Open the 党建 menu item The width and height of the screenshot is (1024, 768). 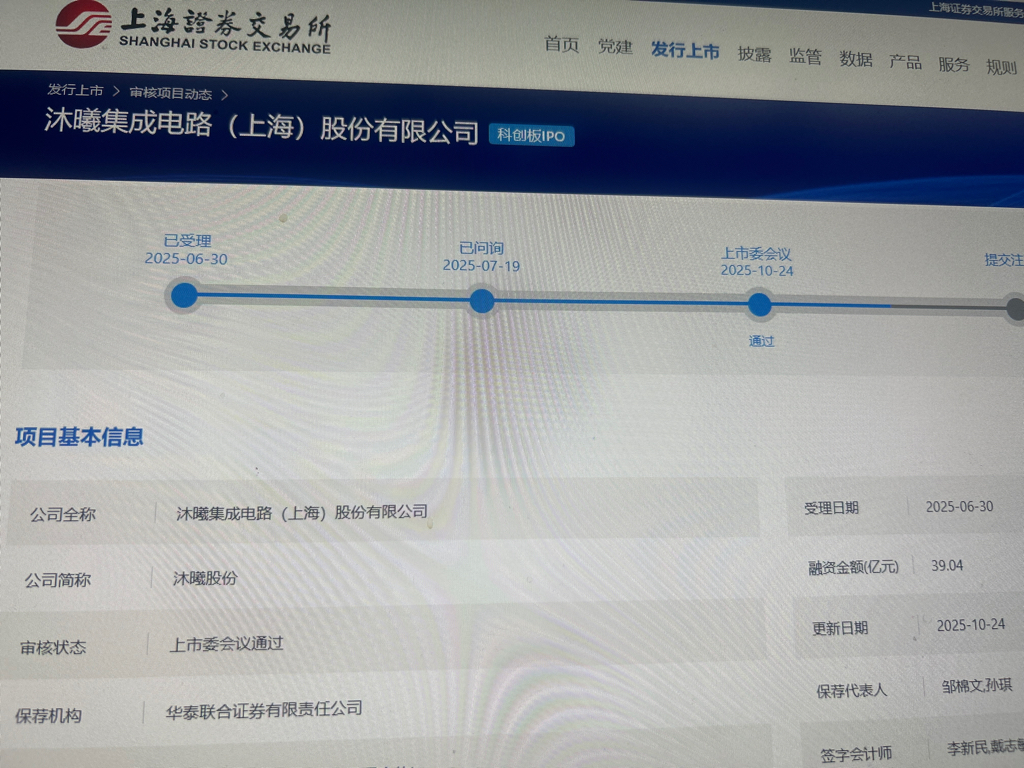click(x=615, y=47)
